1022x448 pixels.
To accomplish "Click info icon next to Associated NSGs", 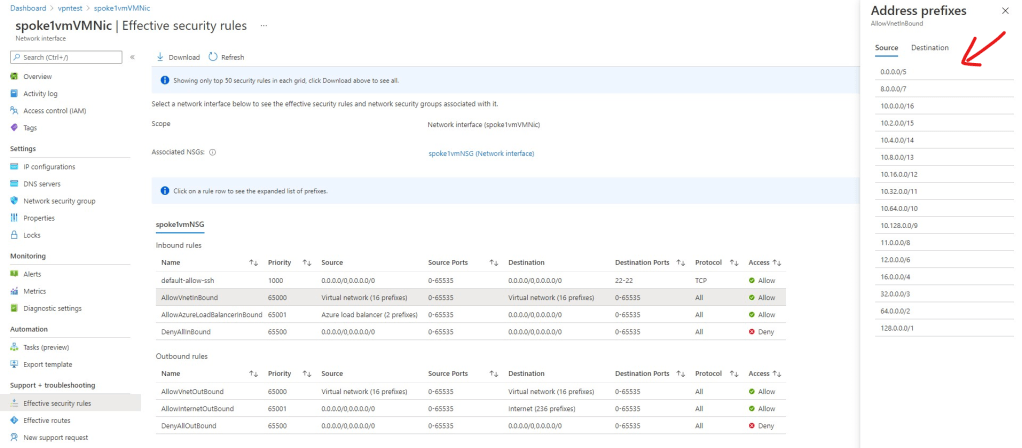I will click(x=213, y=153).
